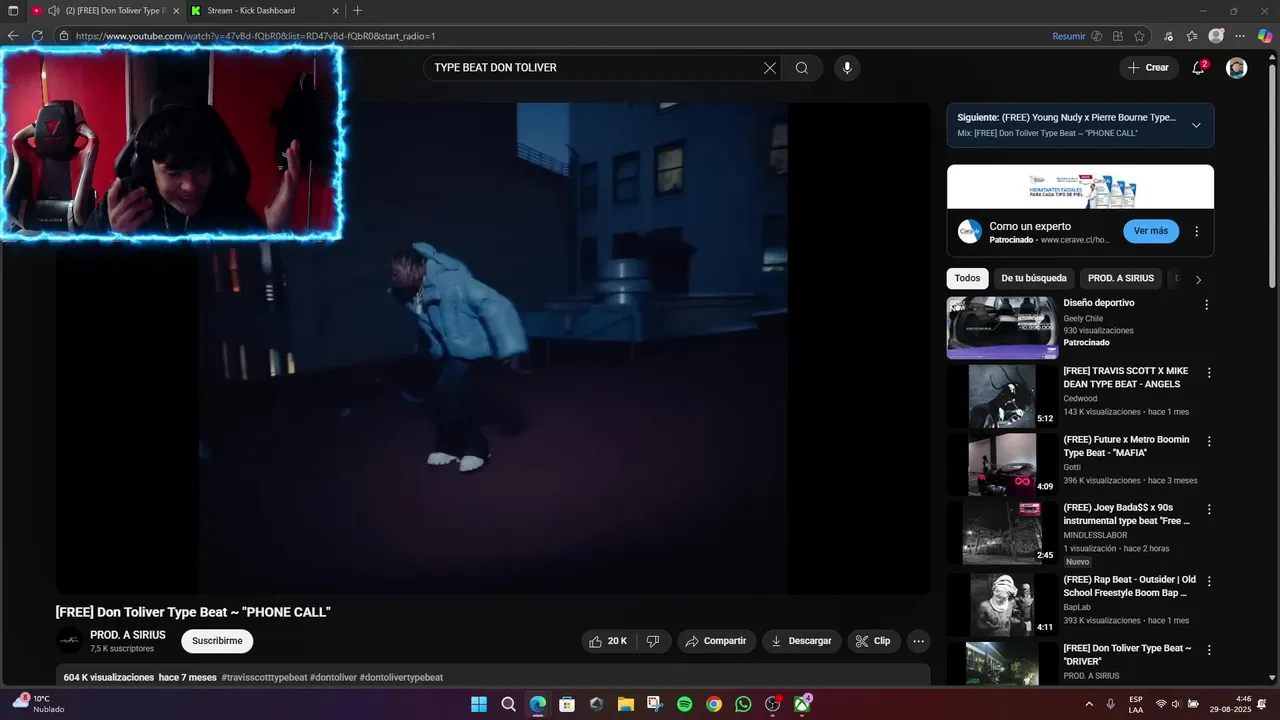Open menu for Joey Bada$$ type beat video
1280x720 pixels.
[x=1209, y=509]
